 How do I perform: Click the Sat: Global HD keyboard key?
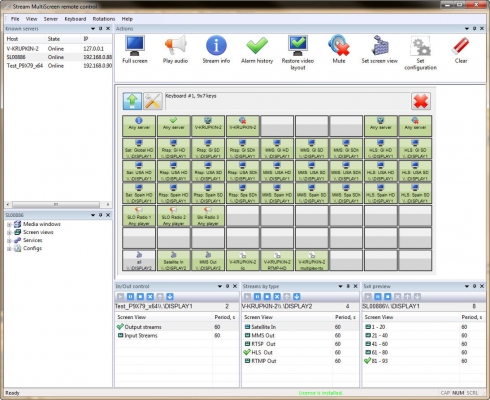click(x=139, y=149)
